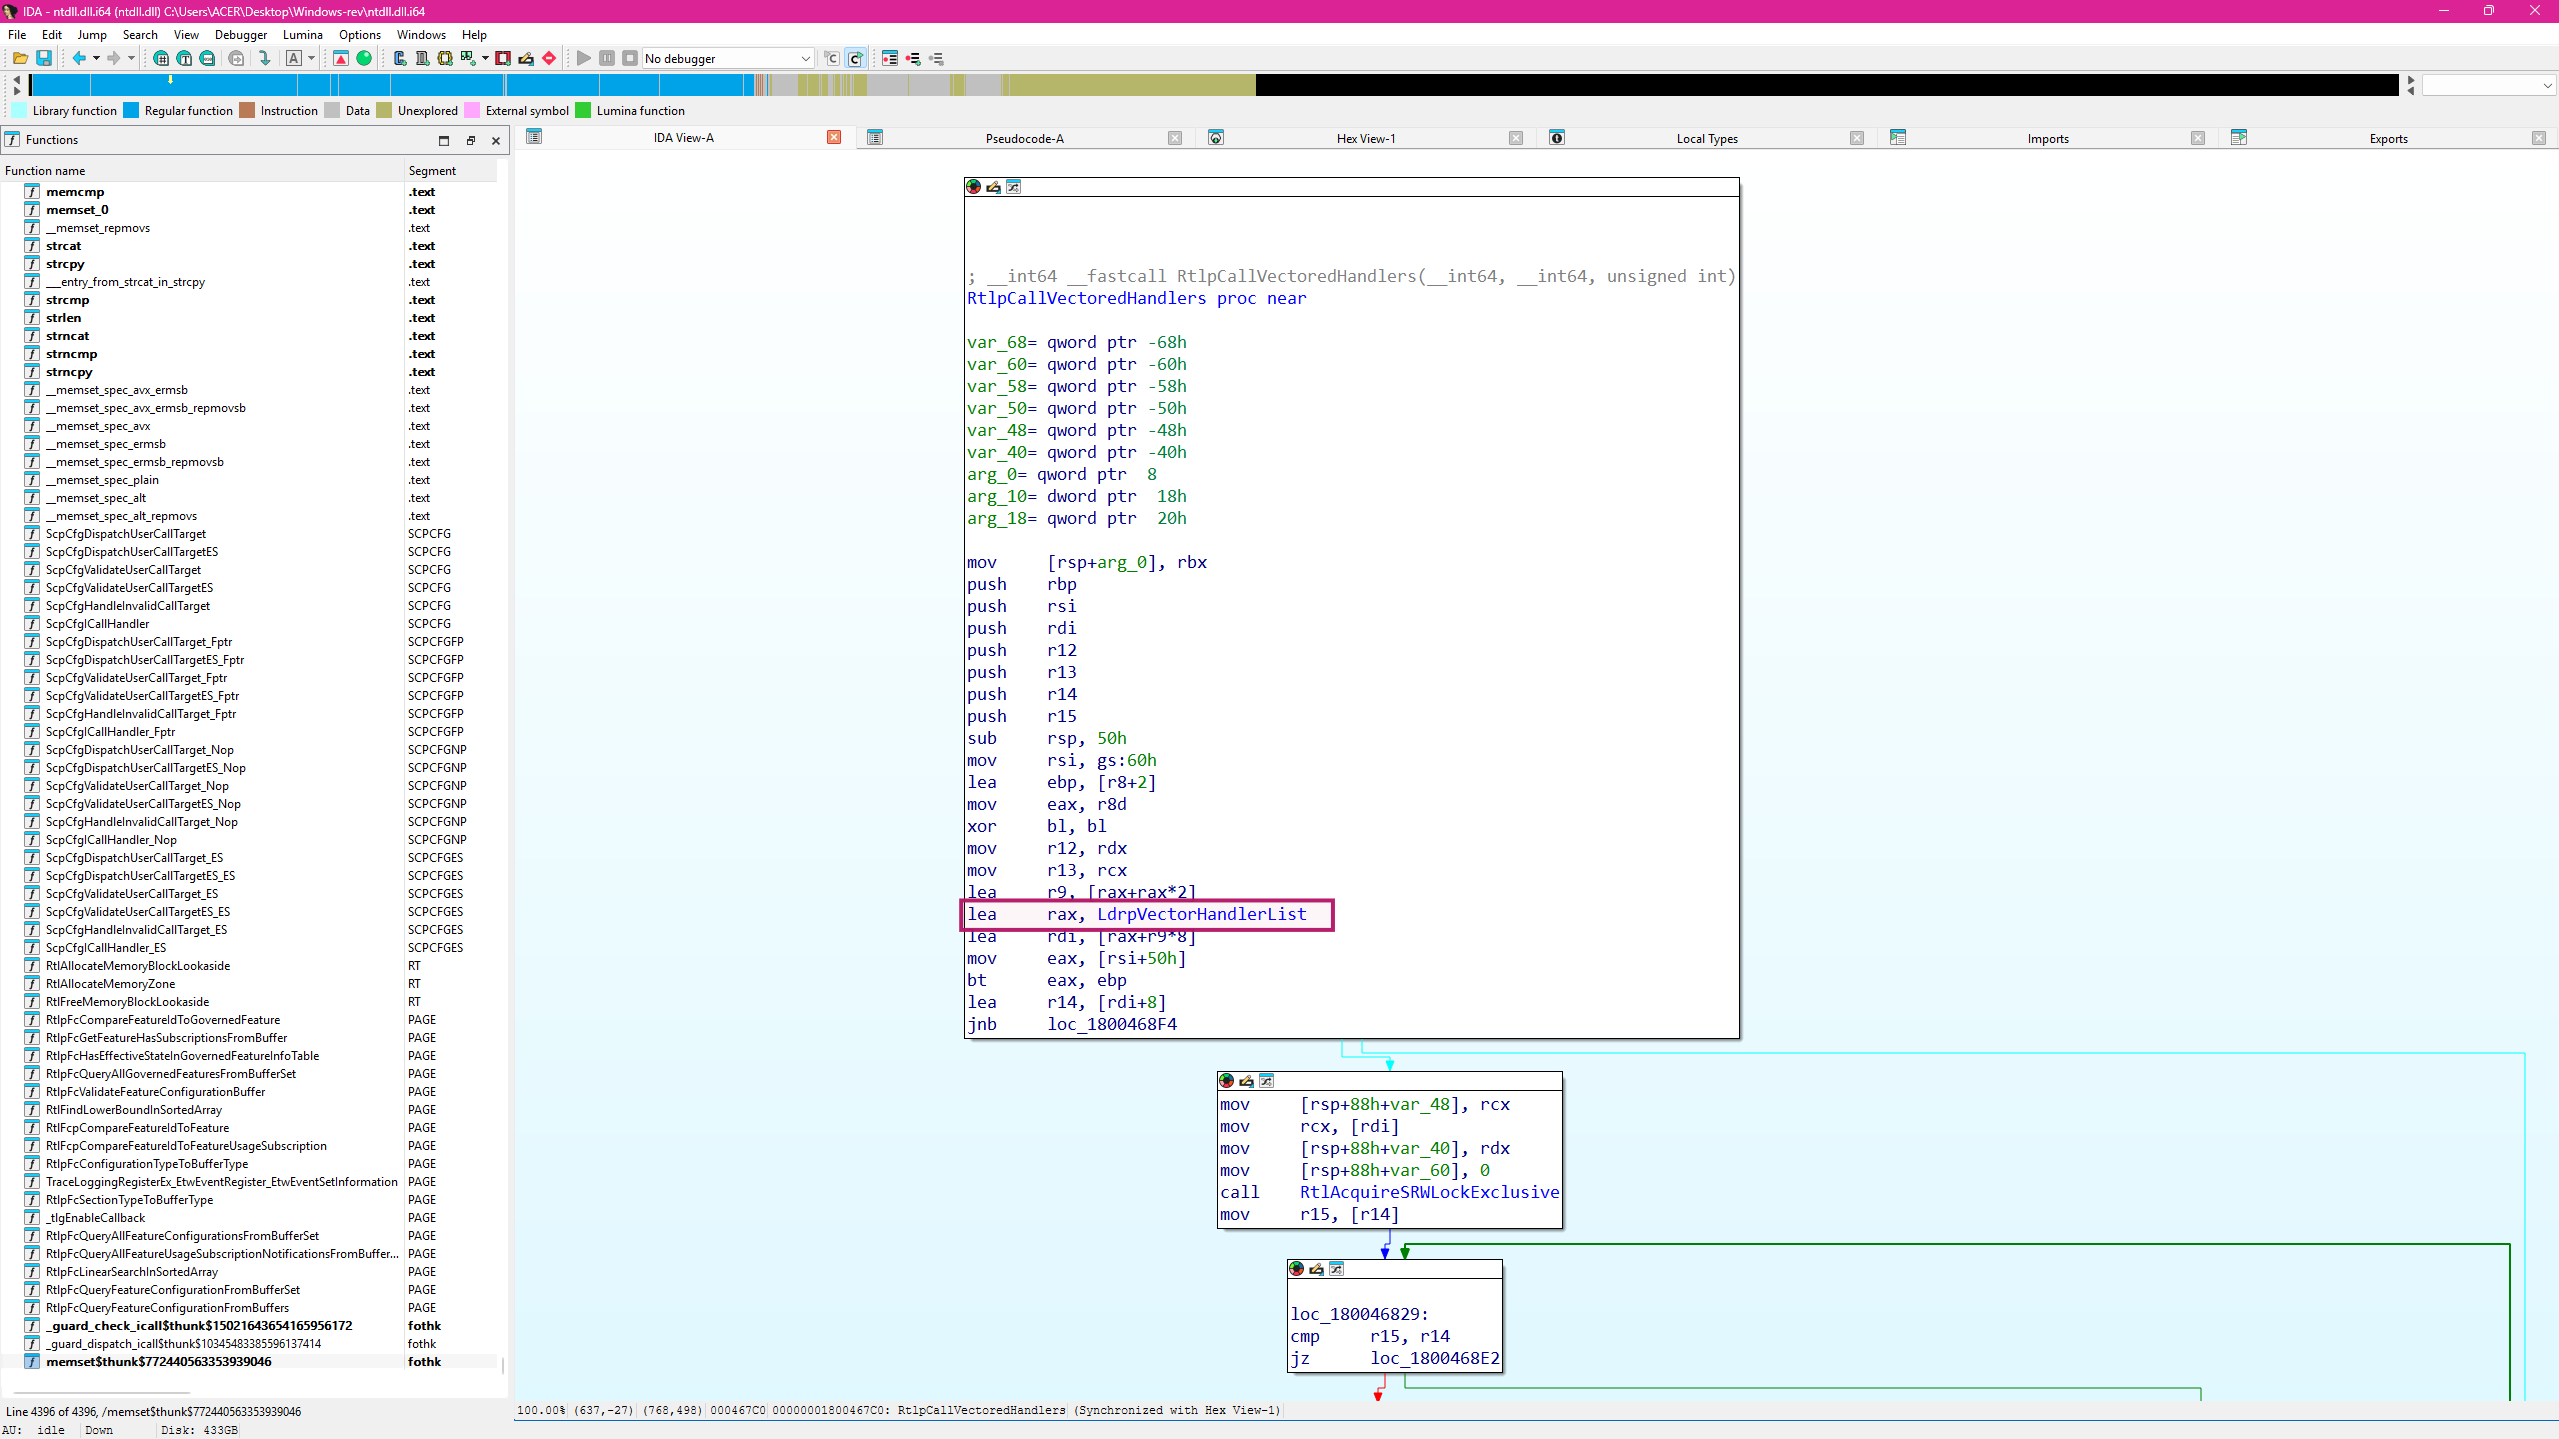The width and height of the screenshot is (2559, 1439).
Task: Click the Open file toolbar icon
Action: pyautogui.click(x=20, y=58)
